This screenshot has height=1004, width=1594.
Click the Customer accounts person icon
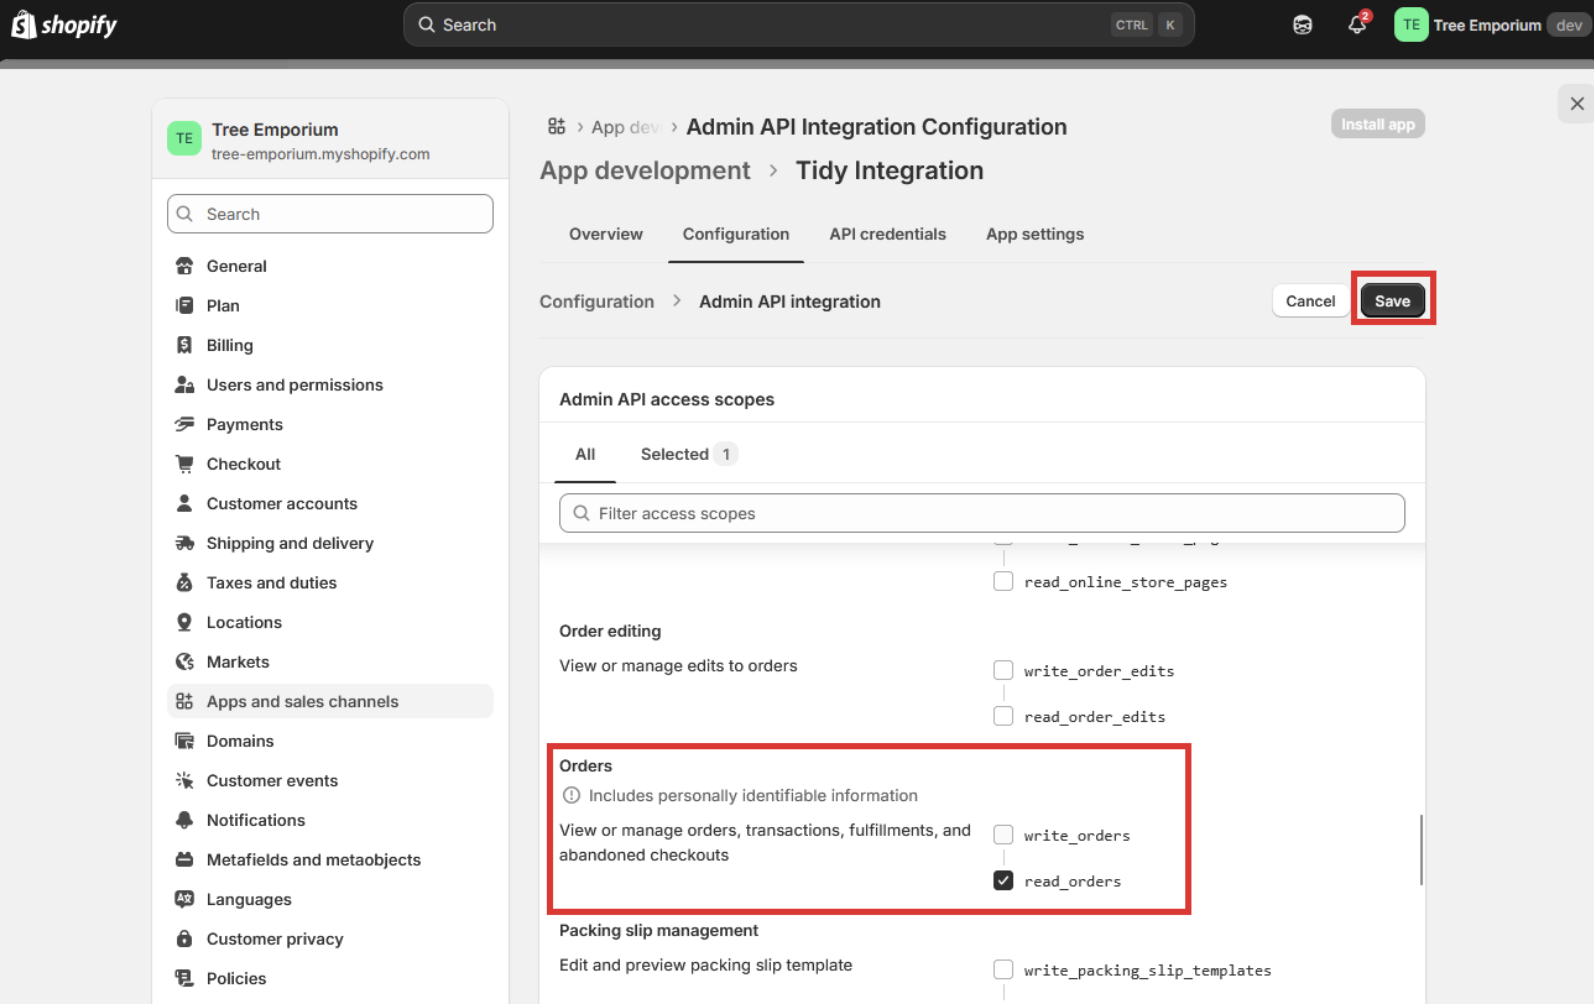[x=184, y=504]
